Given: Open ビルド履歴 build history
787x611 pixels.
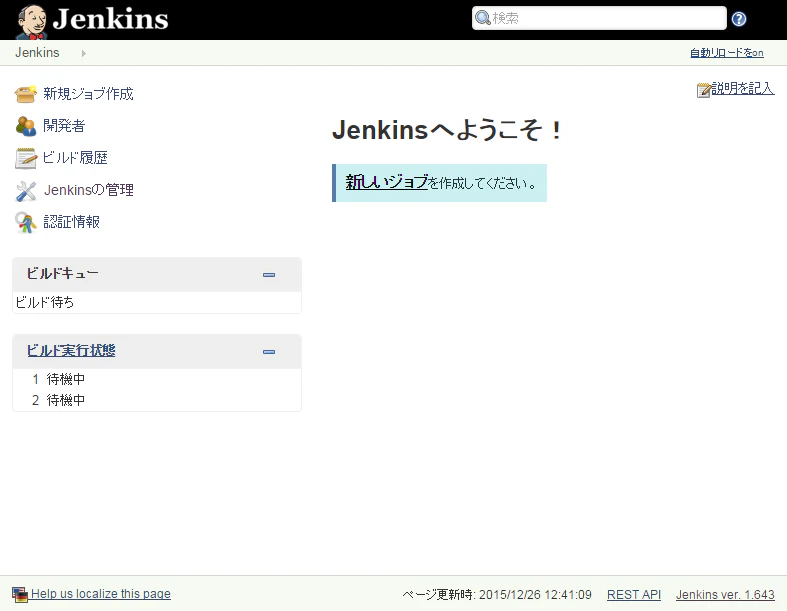Looking at the screenshot, I should [75, 158].
